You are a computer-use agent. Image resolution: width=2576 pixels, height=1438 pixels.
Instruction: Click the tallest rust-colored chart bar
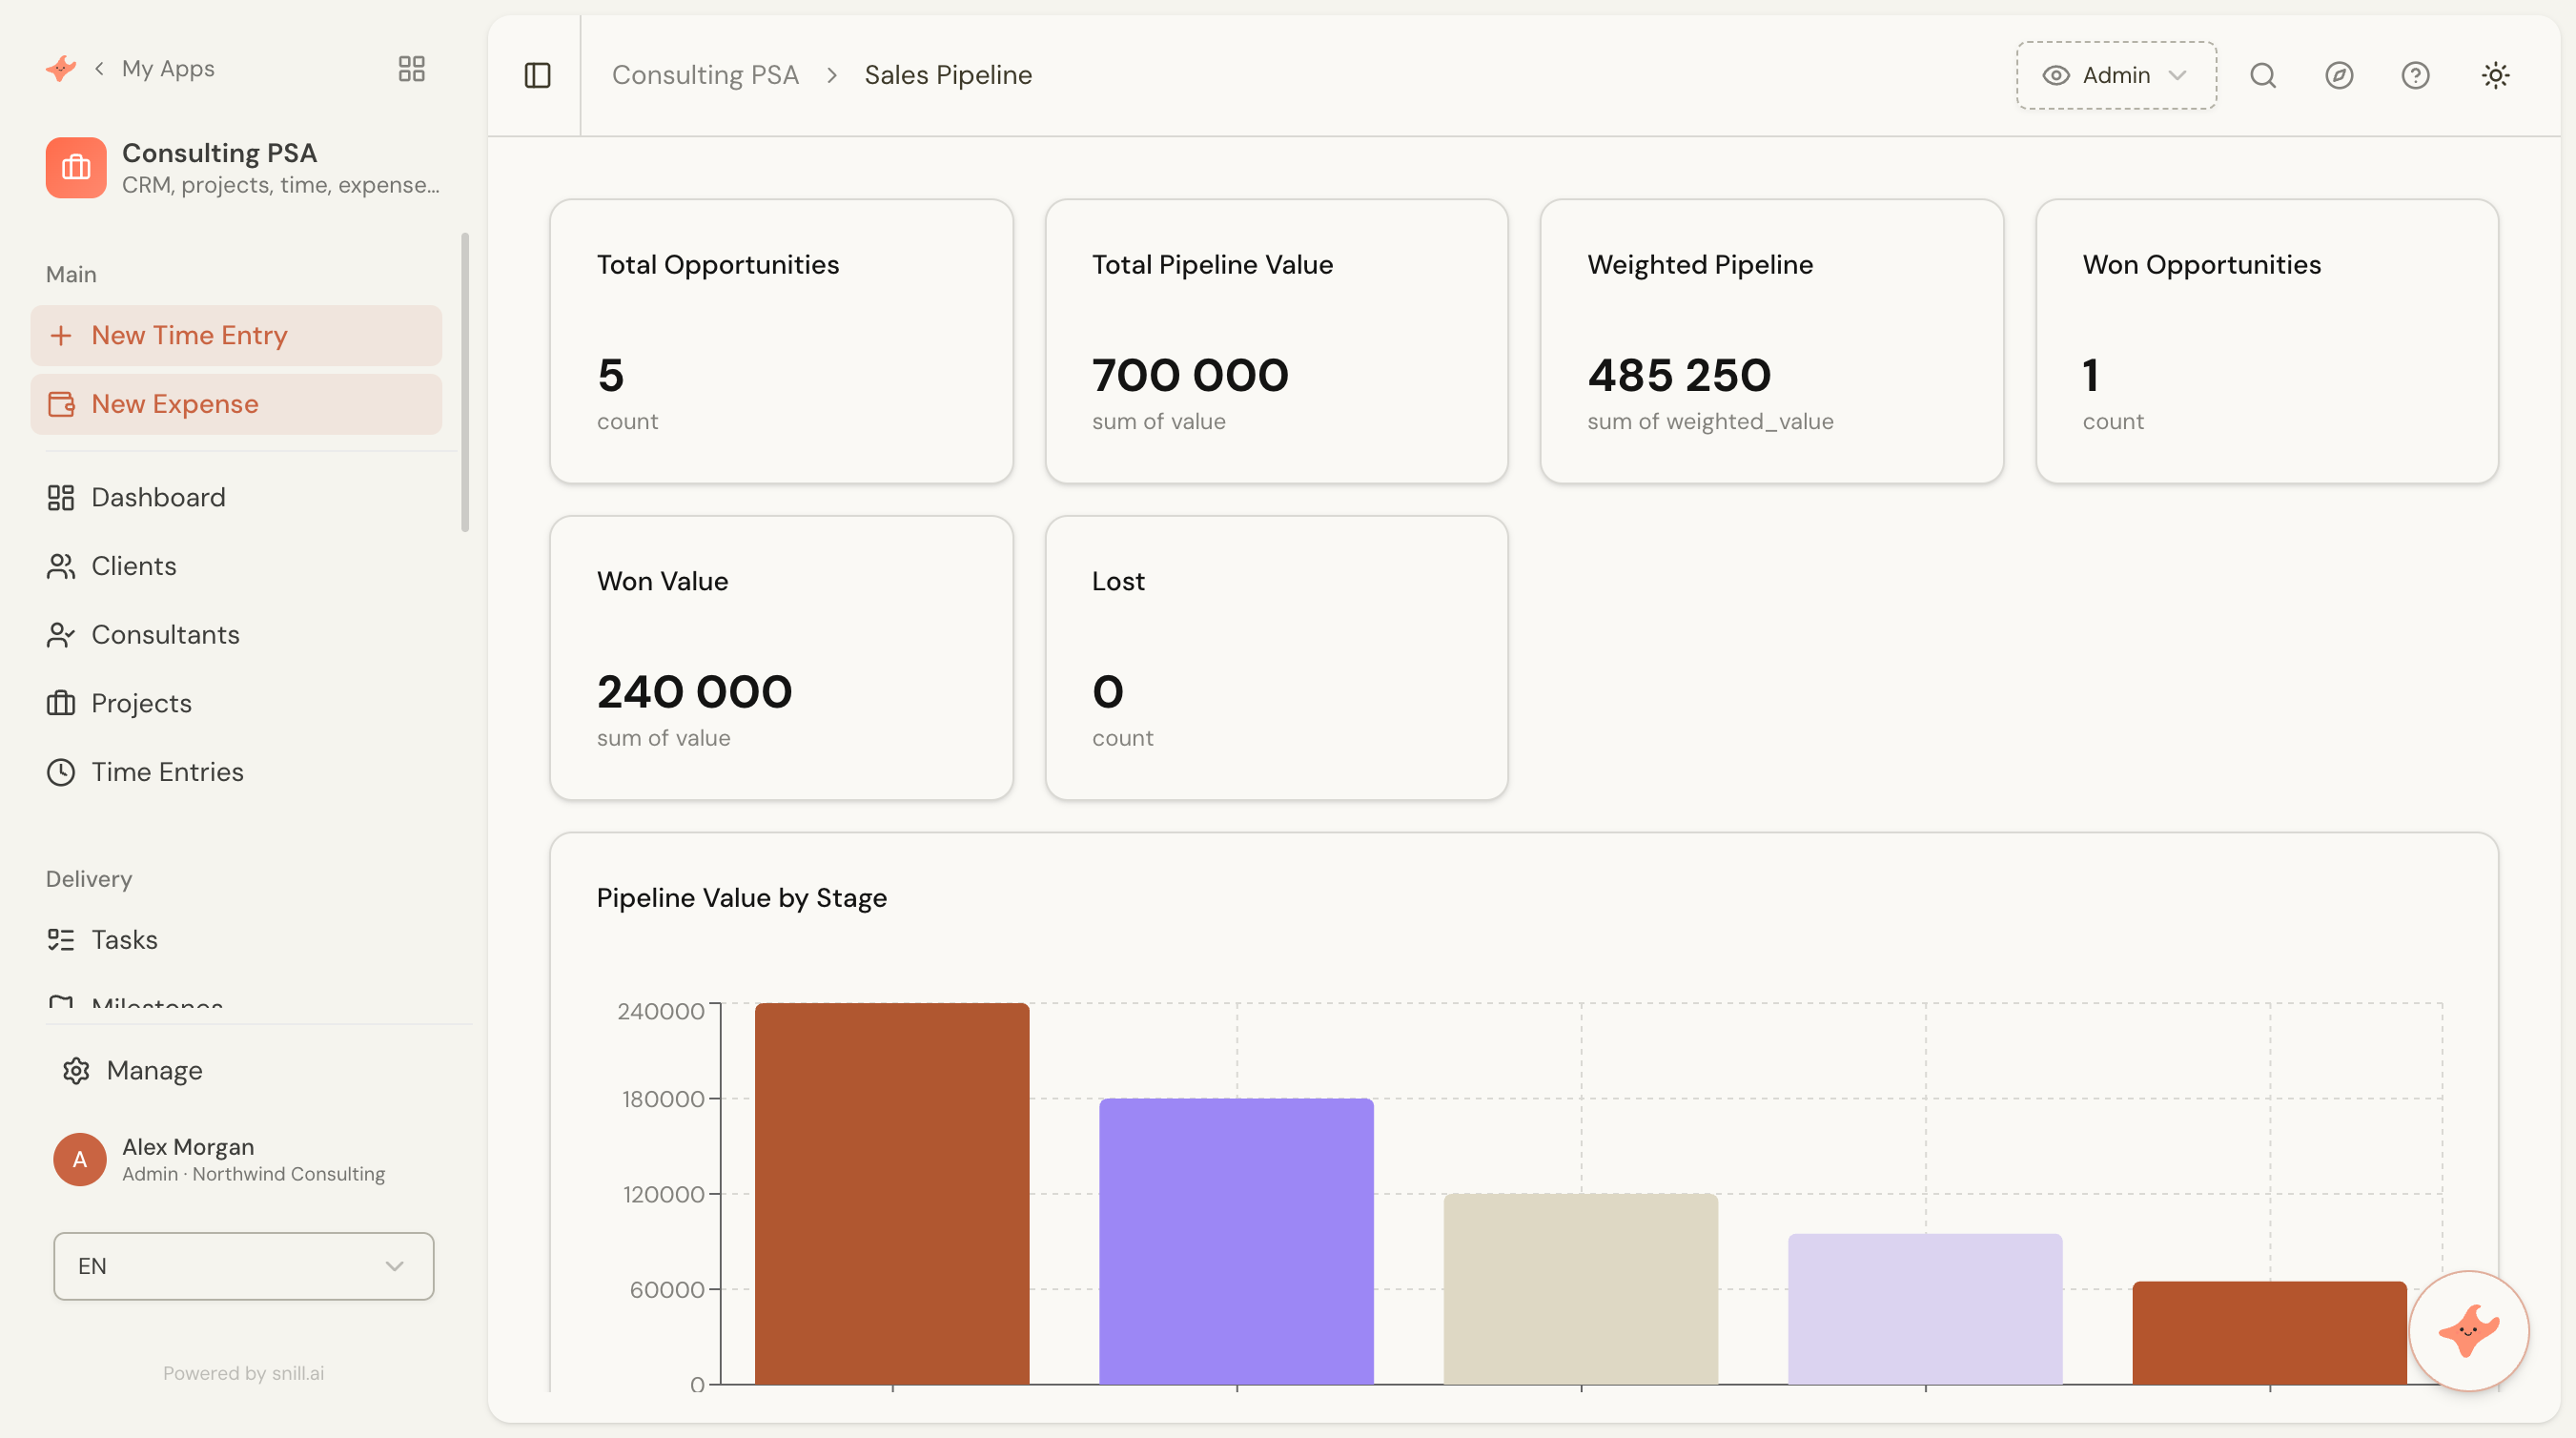(x=892, y=1194)
